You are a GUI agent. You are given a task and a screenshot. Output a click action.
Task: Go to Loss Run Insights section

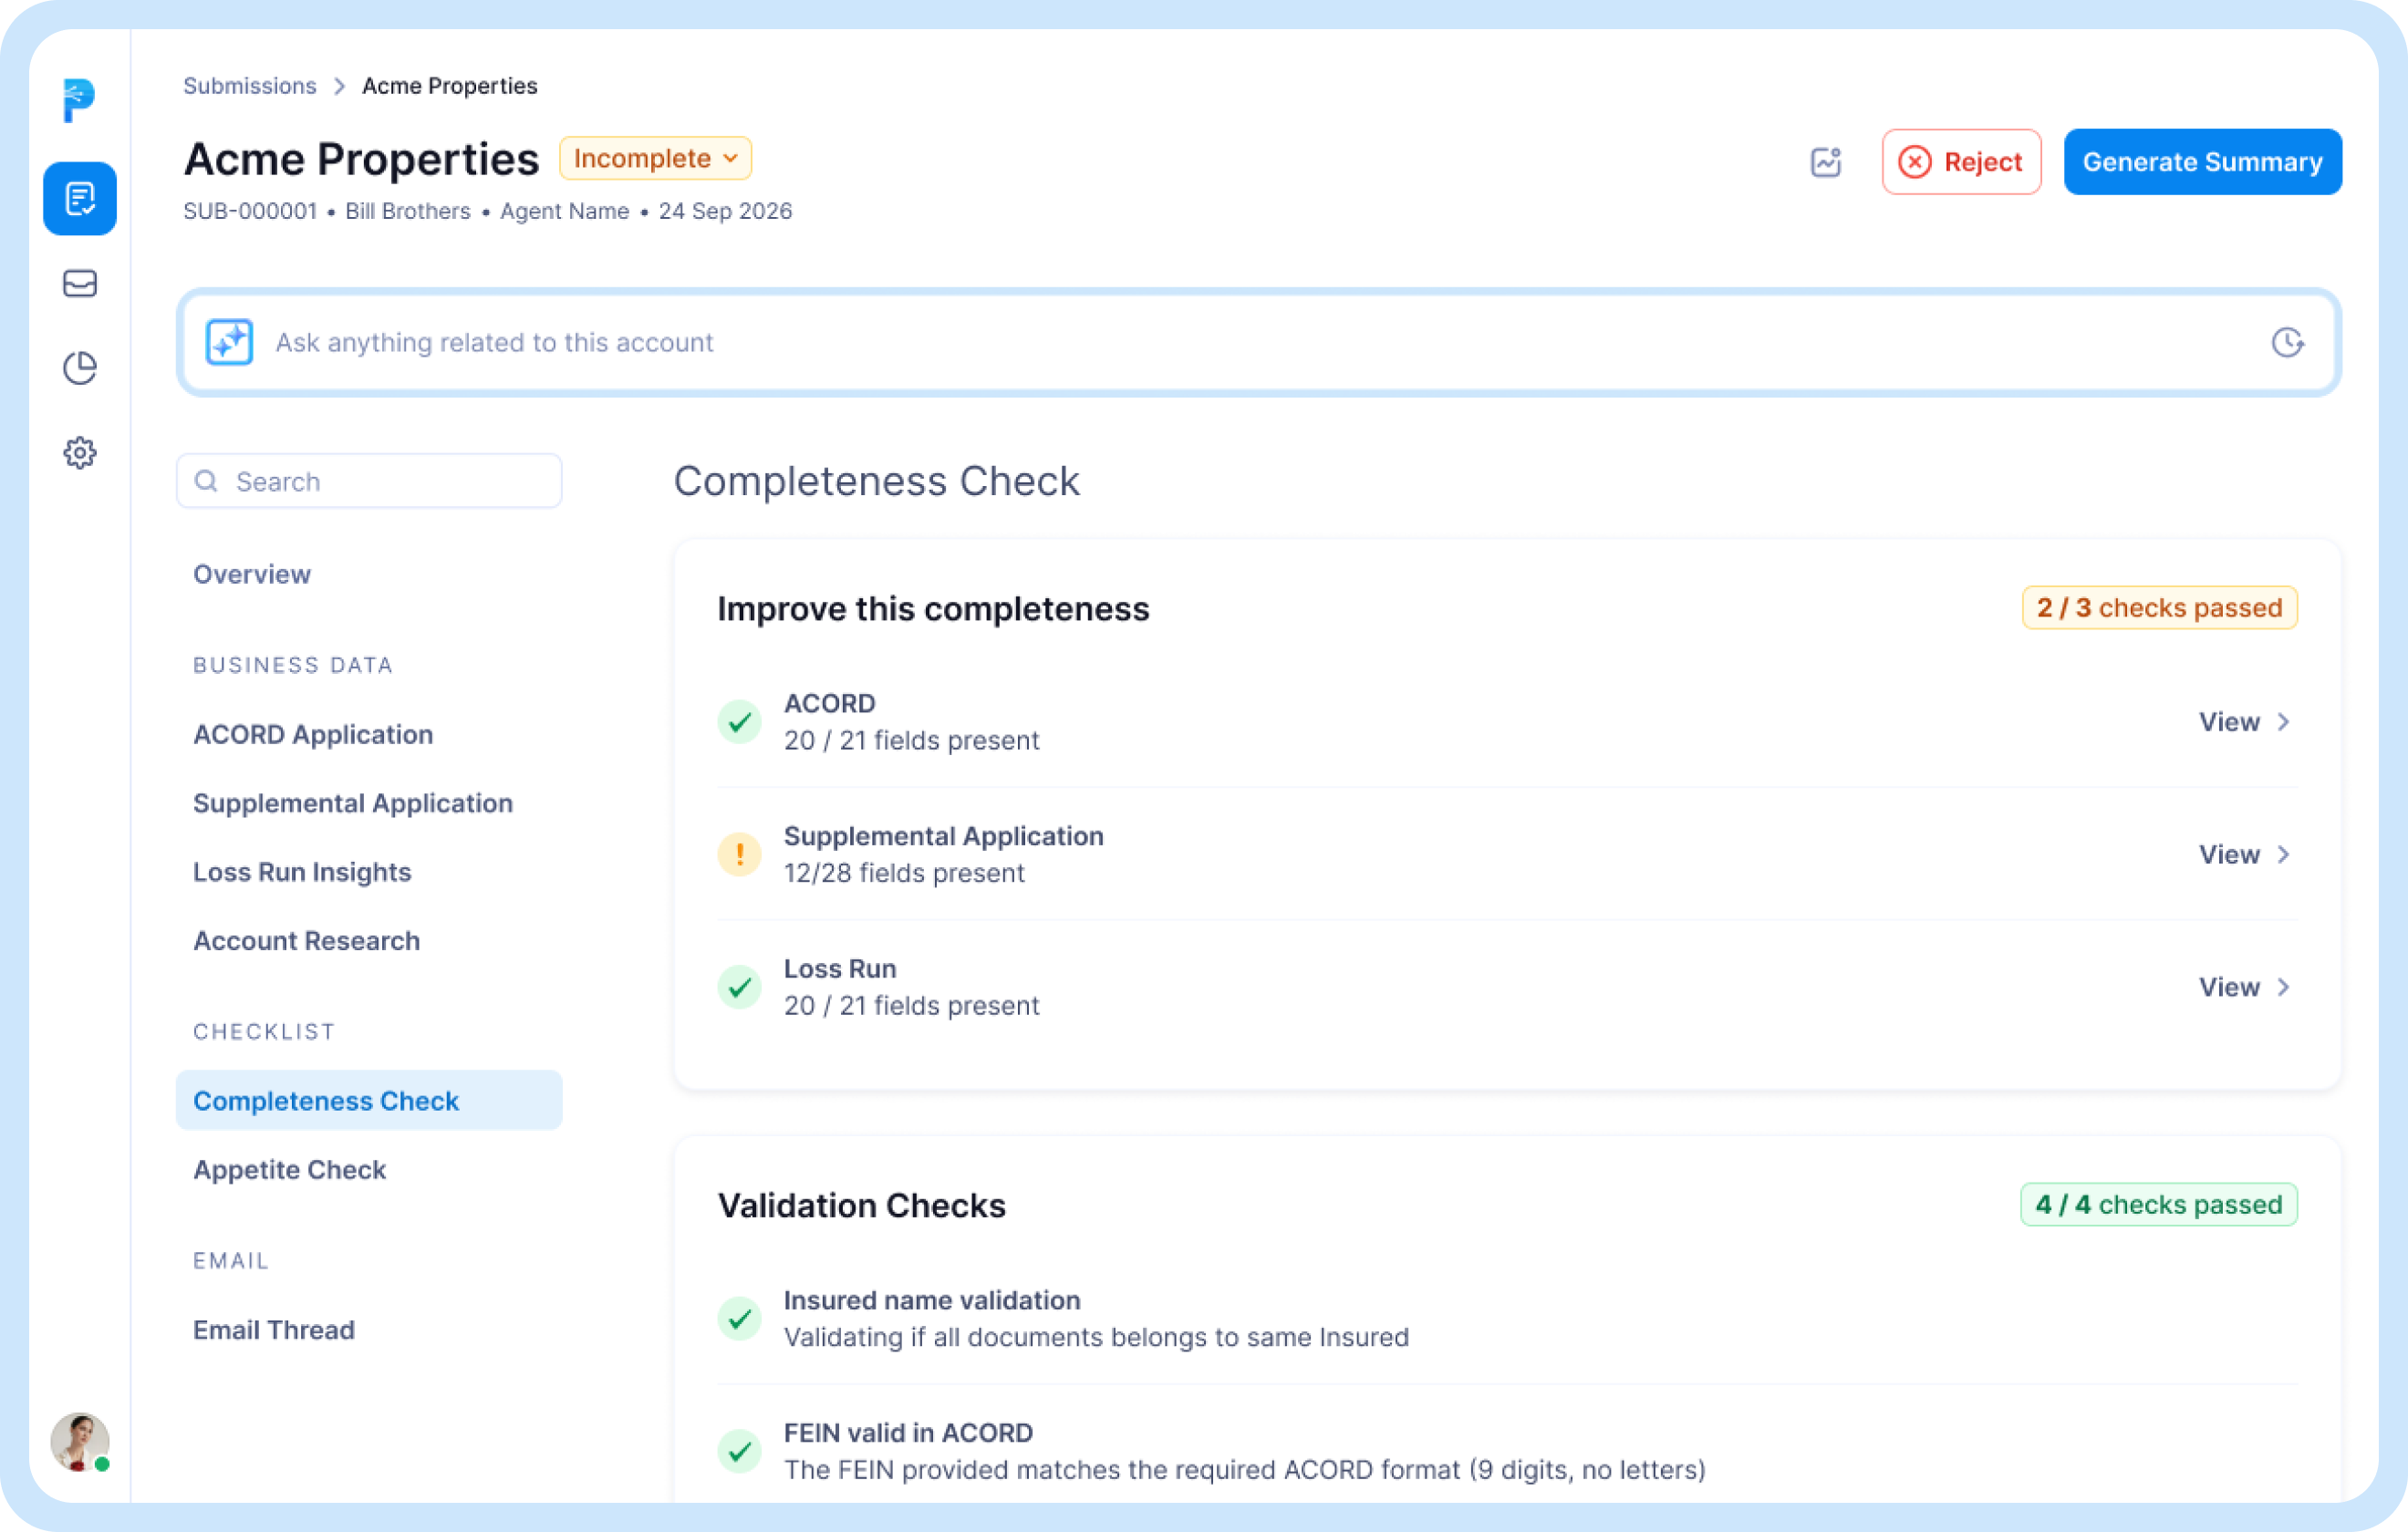(x=302, y=872)
